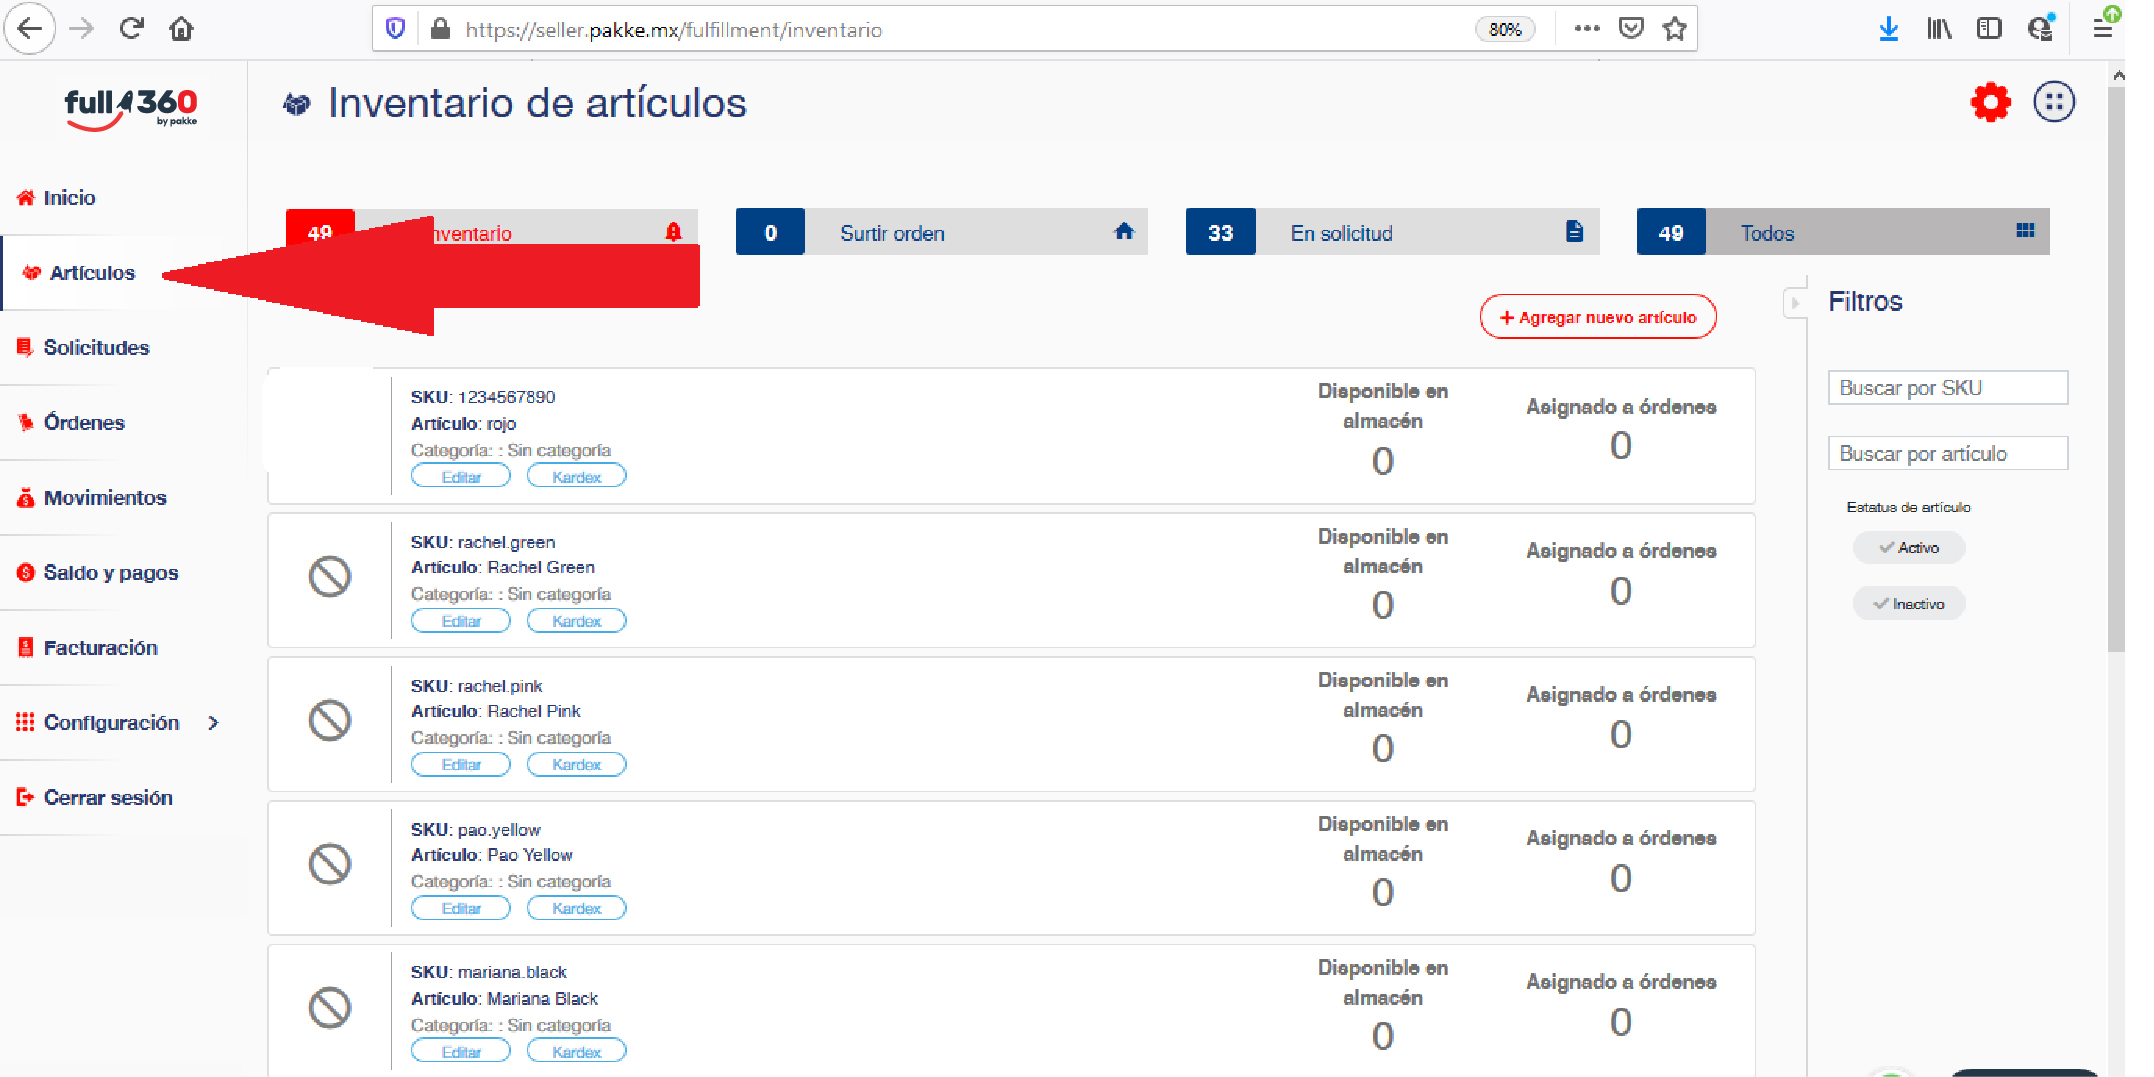Toggle the Activo status filter
The height and width of the screenshot is (1077, 2154).
click(1908, 548)
